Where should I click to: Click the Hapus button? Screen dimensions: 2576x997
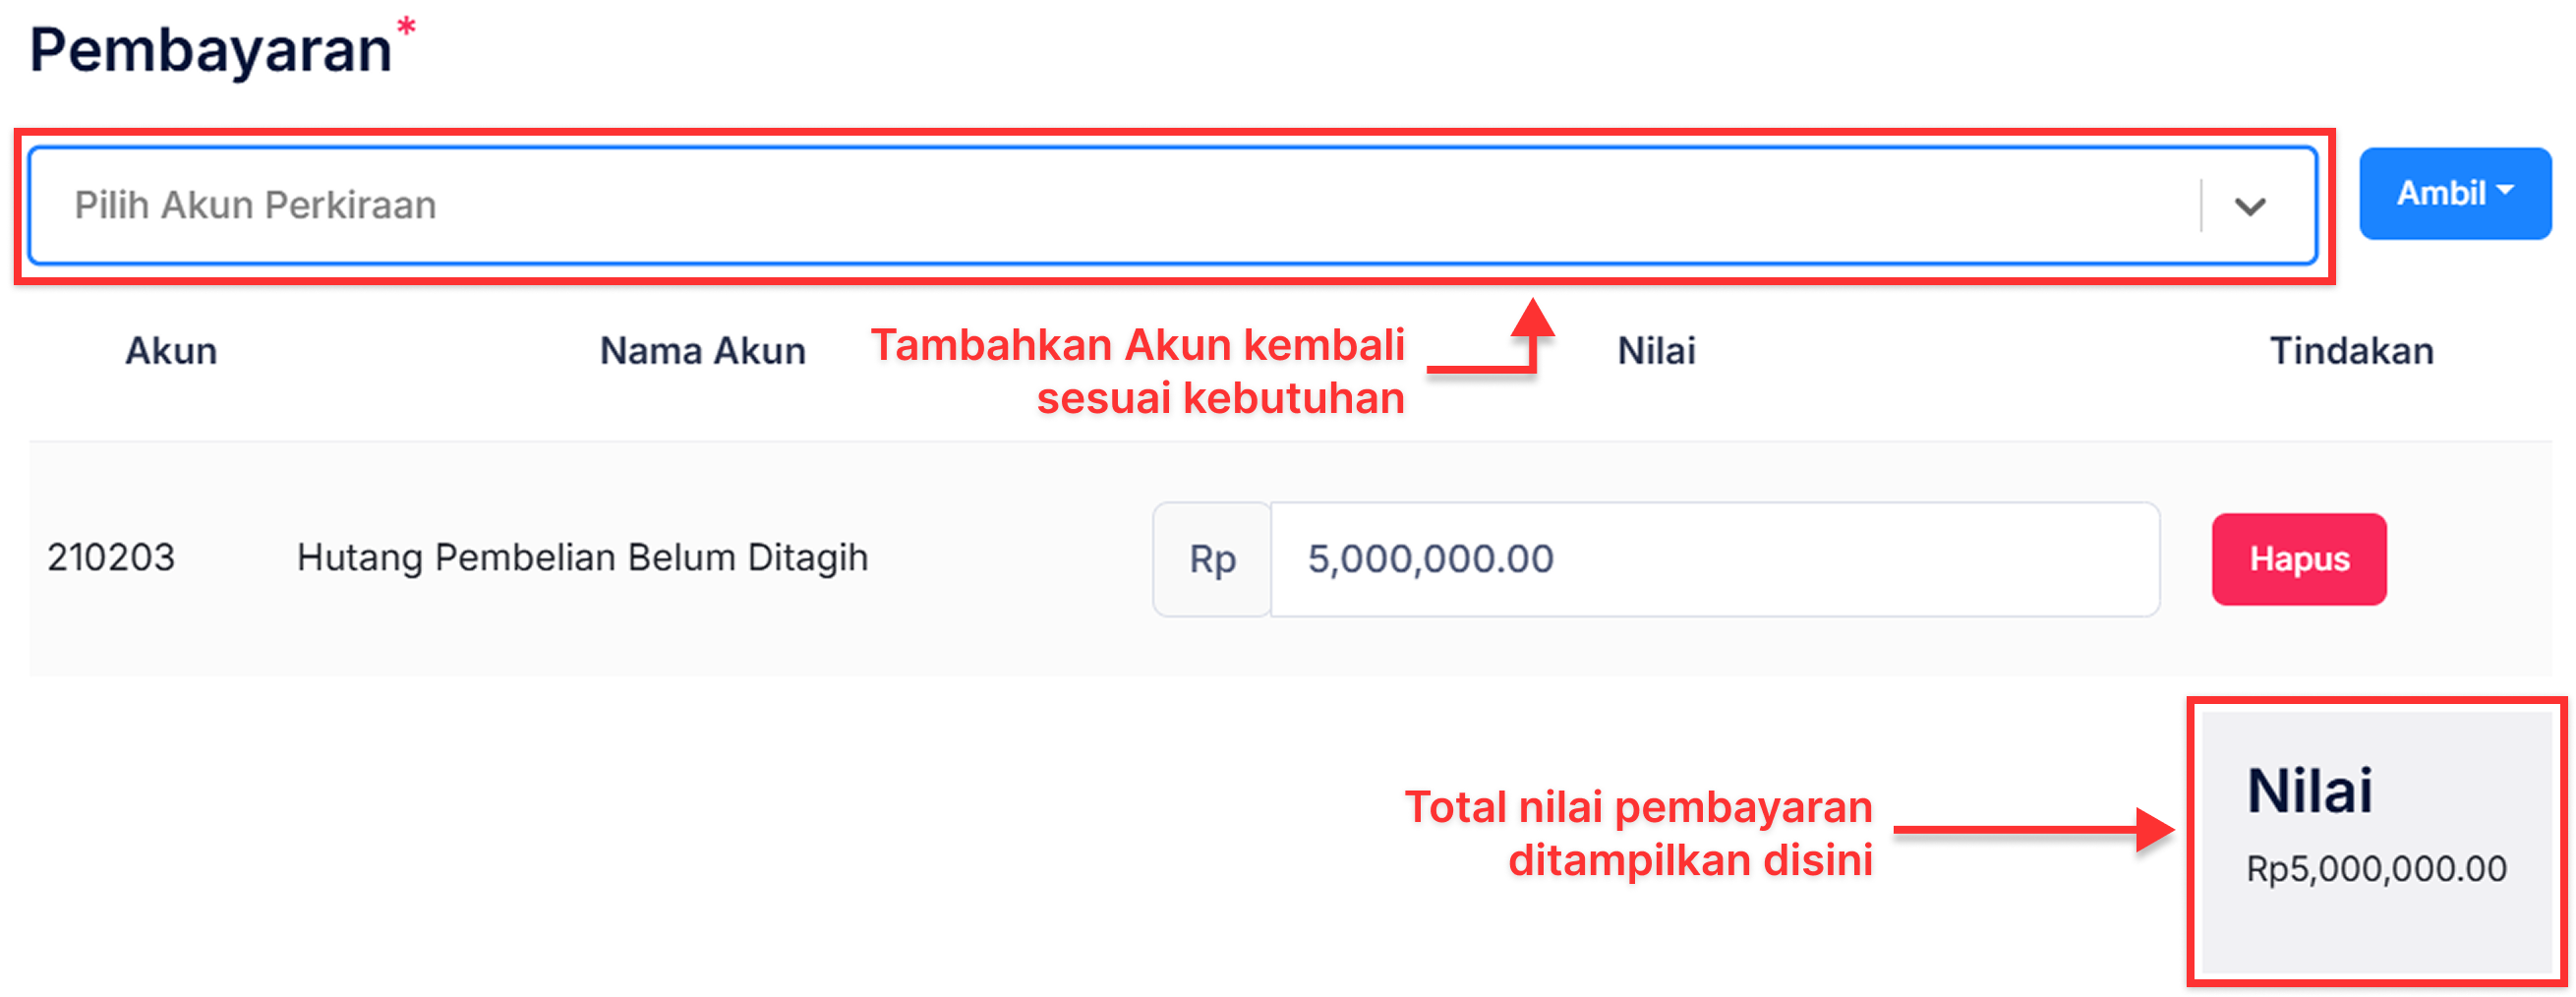pos(2299,559)
